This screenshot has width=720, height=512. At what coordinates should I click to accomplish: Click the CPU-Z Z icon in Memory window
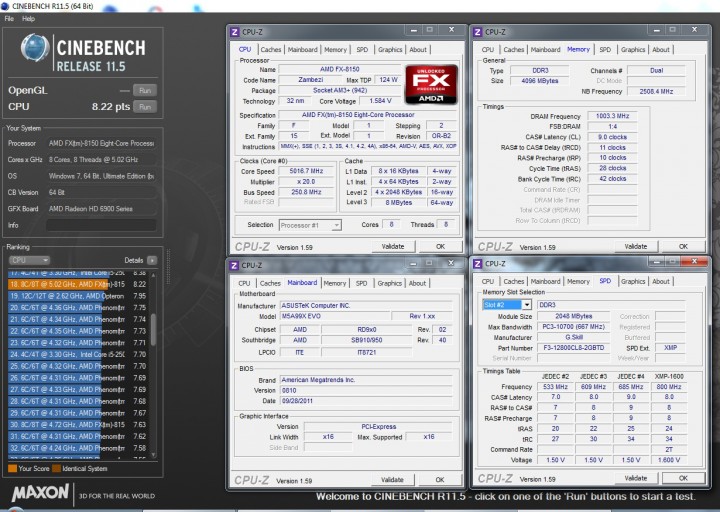click(477, 32)
